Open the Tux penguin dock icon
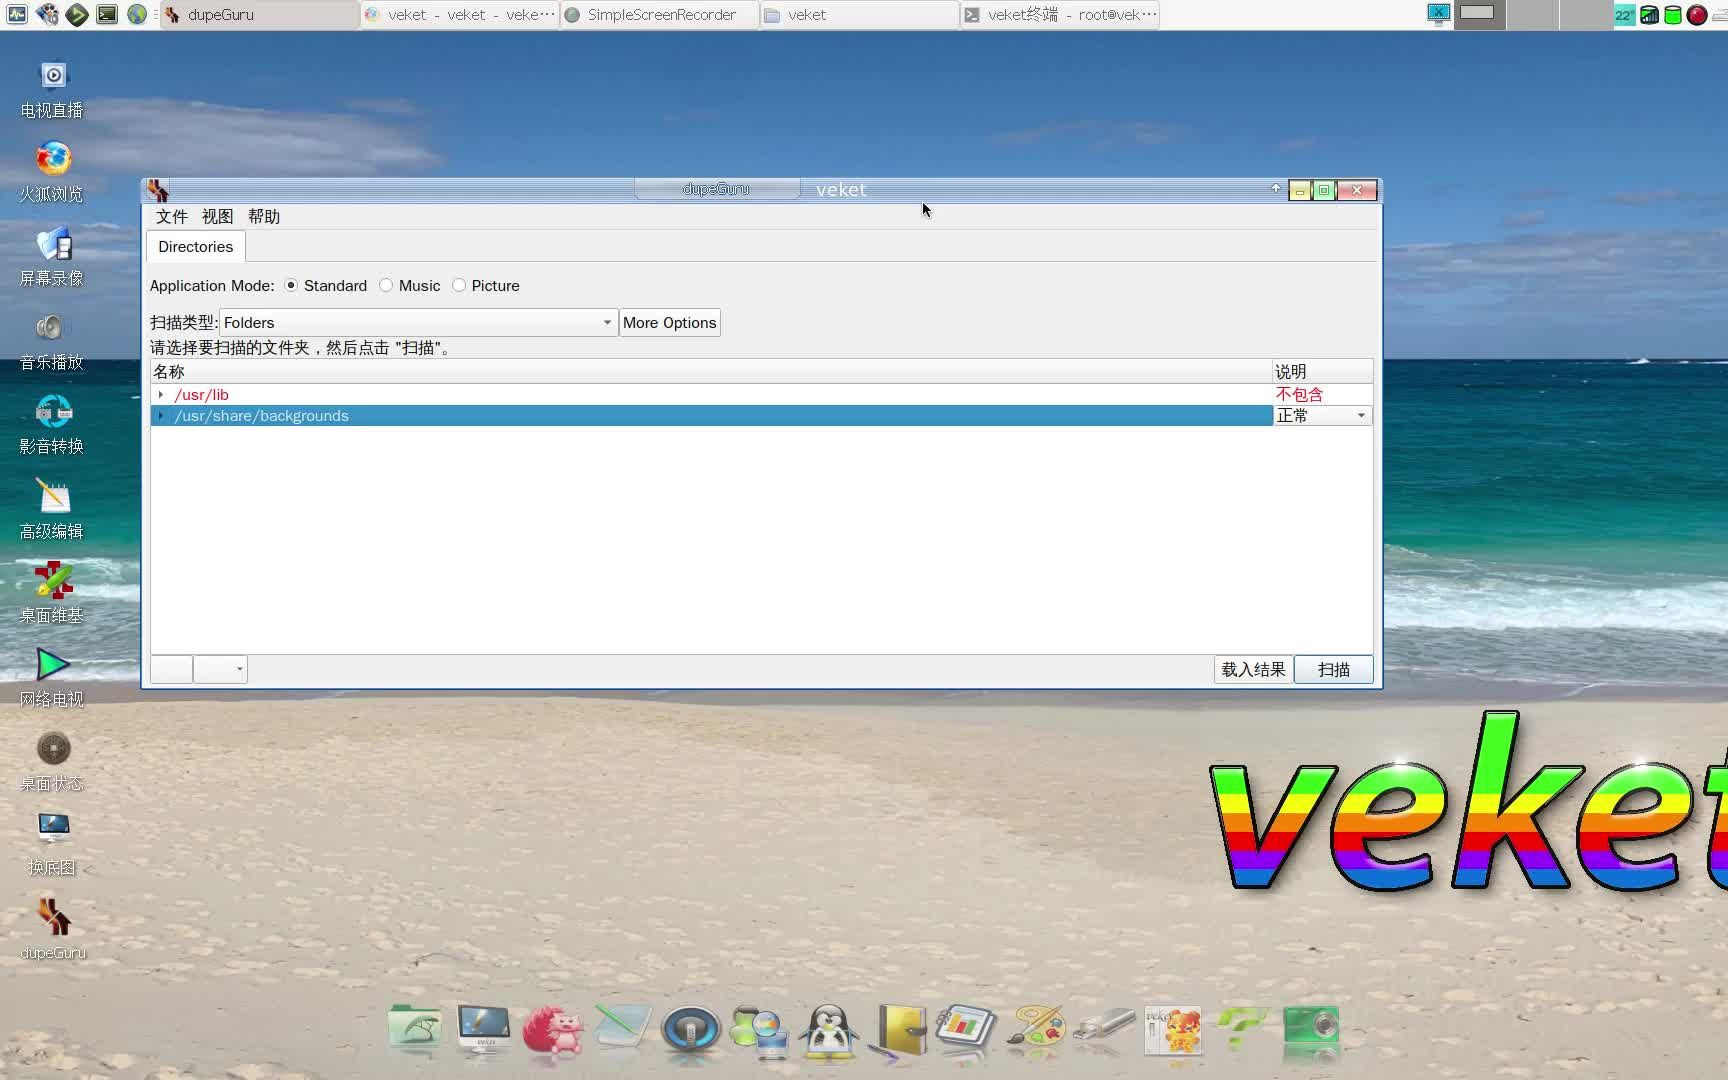Image resolution: width=1728 pixels, height=1080 pixels. coord(829,1032)
